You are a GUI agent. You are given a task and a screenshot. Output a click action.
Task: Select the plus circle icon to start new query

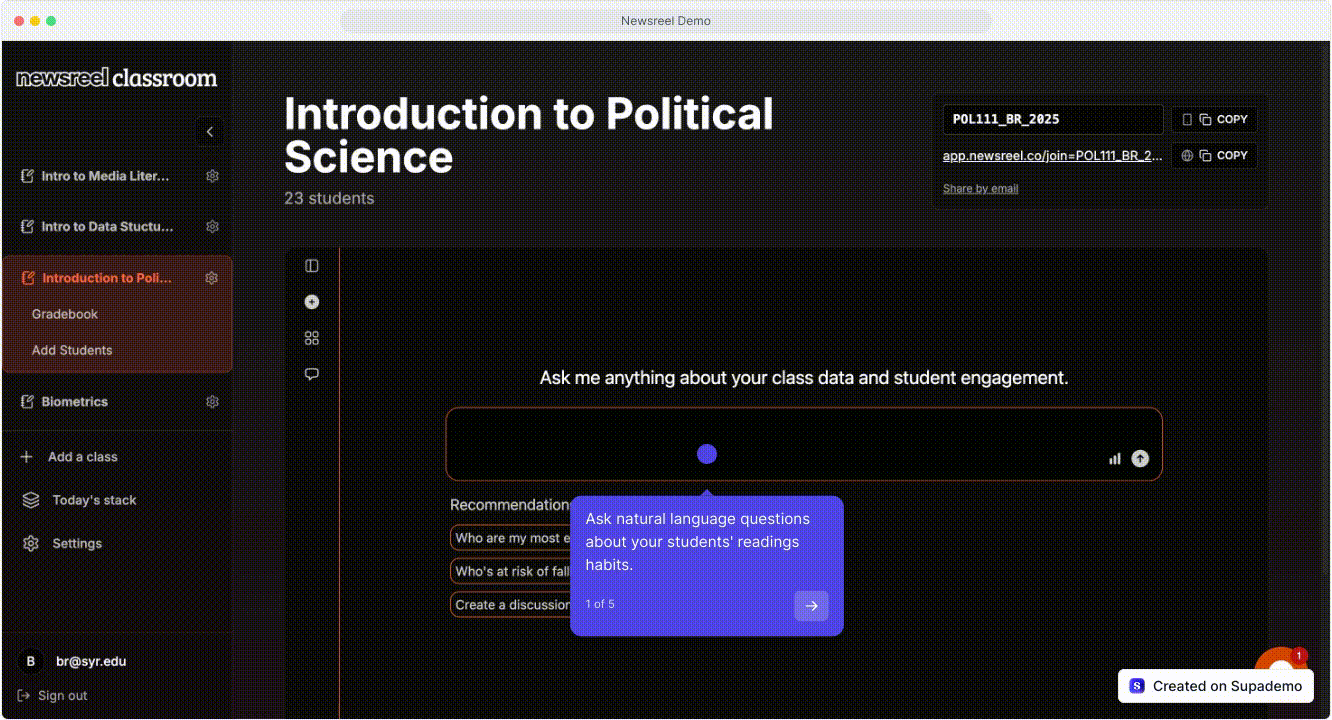pyautogui.click(x=311, y=301)
